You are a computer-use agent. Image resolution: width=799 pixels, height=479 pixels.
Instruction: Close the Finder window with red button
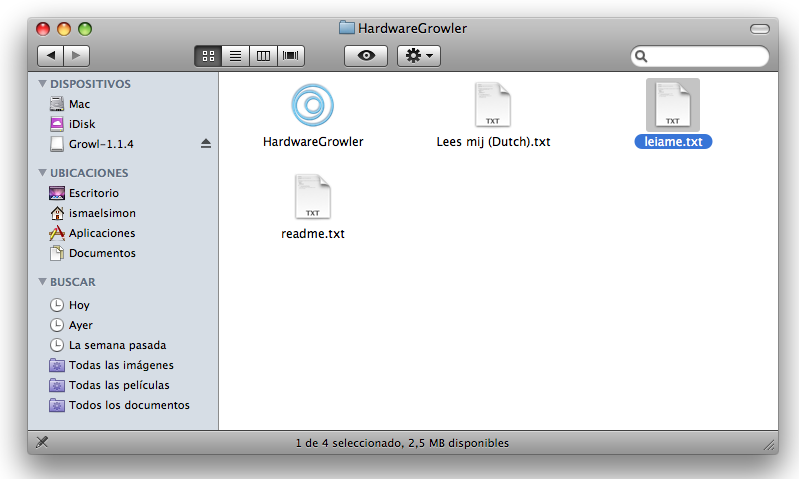coord(43,29)
